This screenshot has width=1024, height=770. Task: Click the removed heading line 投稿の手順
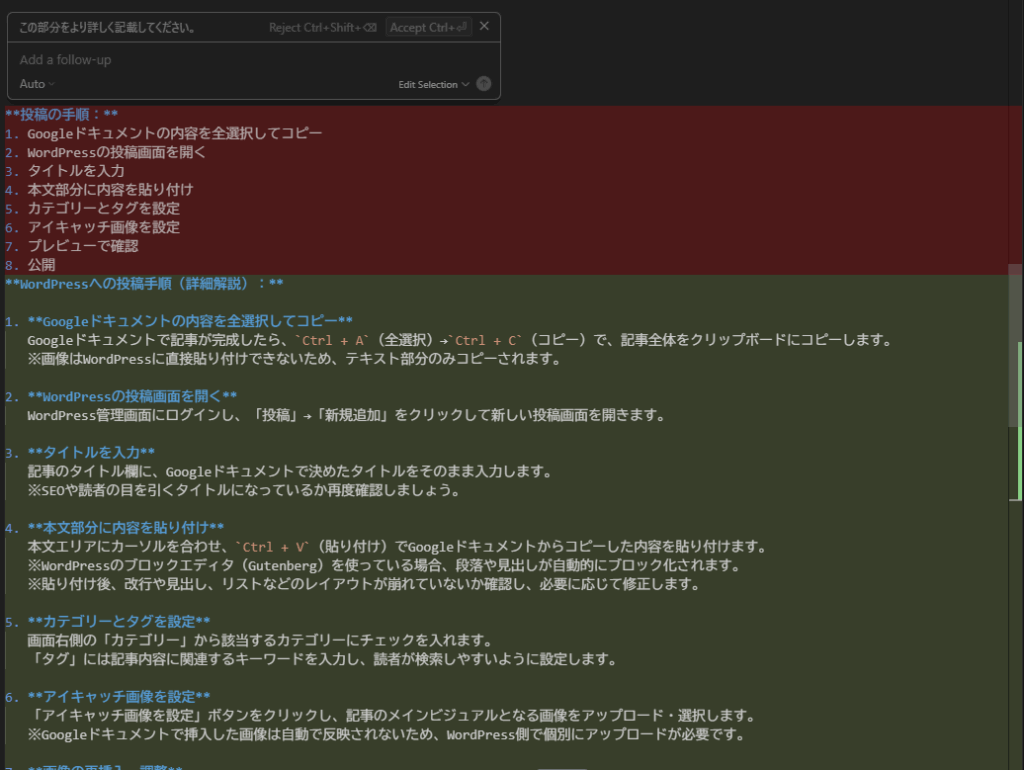(x=62, y=114)
